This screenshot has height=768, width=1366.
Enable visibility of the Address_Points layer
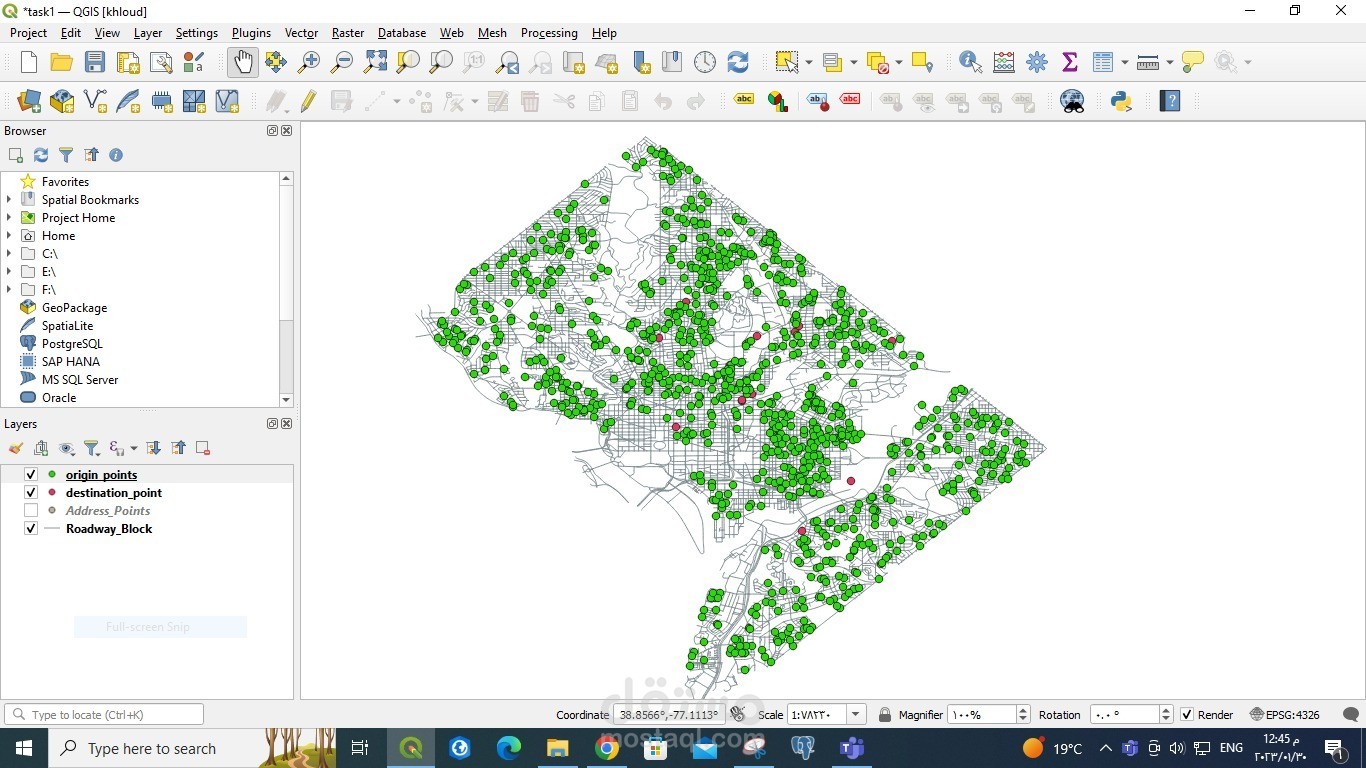click(x=31, y=510)
